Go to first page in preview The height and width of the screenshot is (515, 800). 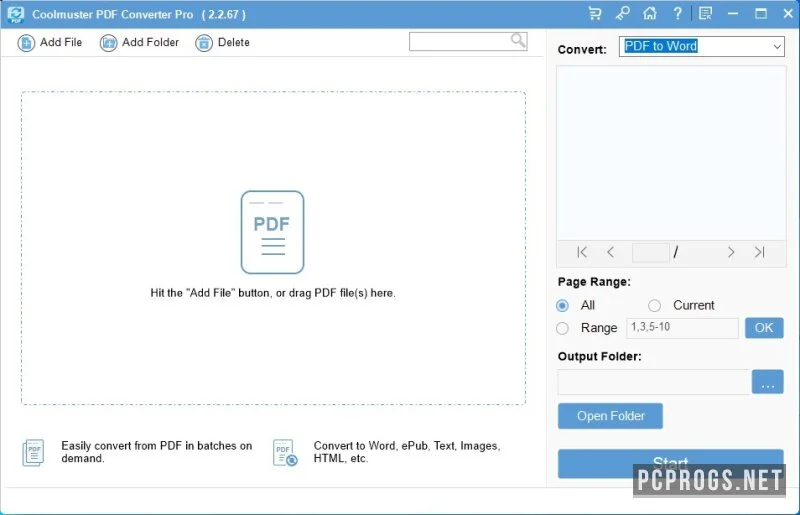582,252
